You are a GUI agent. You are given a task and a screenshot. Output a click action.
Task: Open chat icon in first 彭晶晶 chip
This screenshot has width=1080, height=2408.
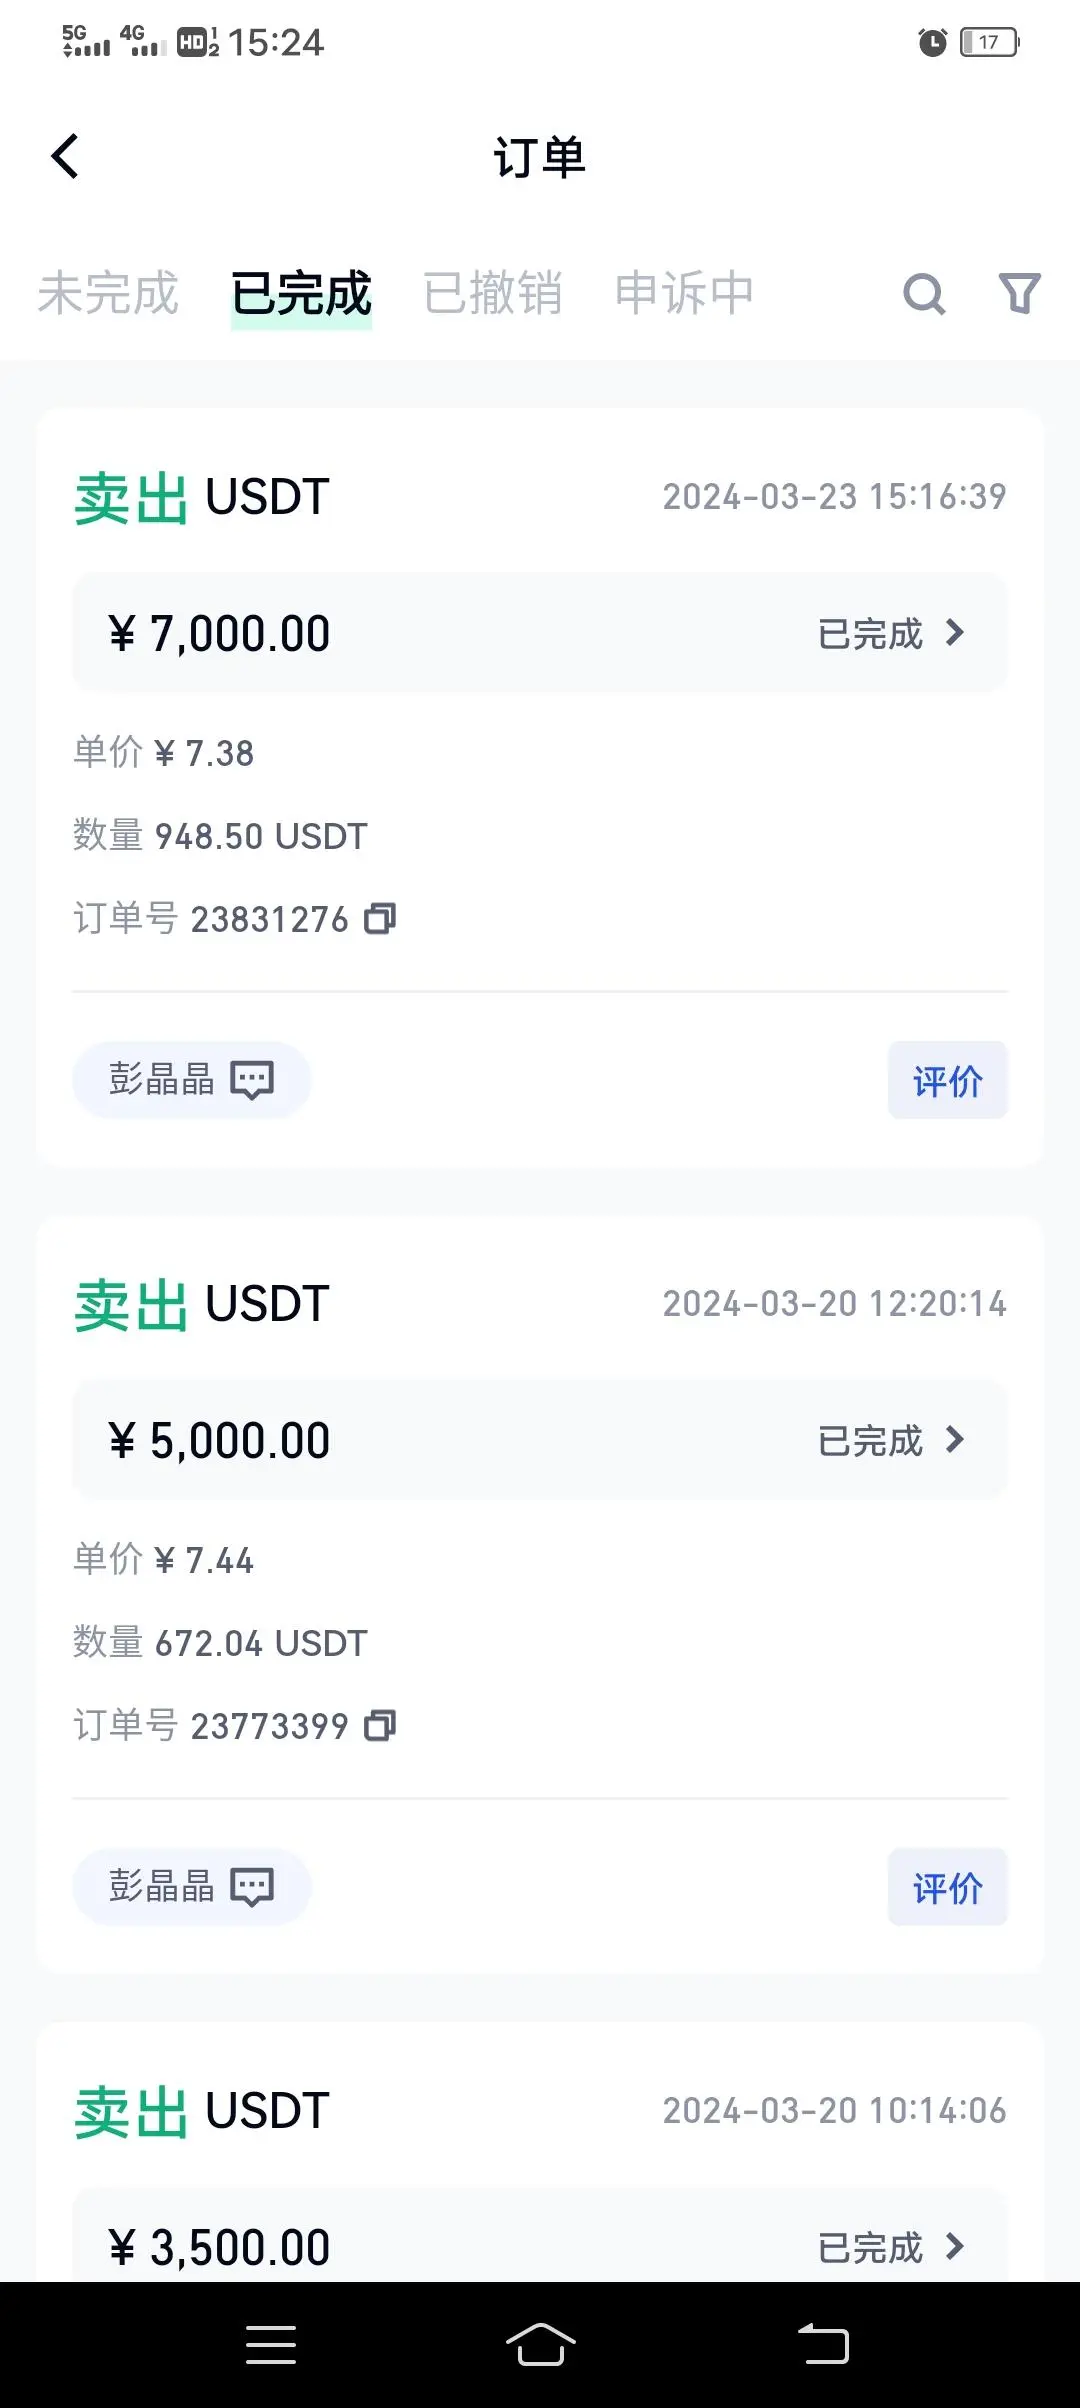tap(252, 1080)
